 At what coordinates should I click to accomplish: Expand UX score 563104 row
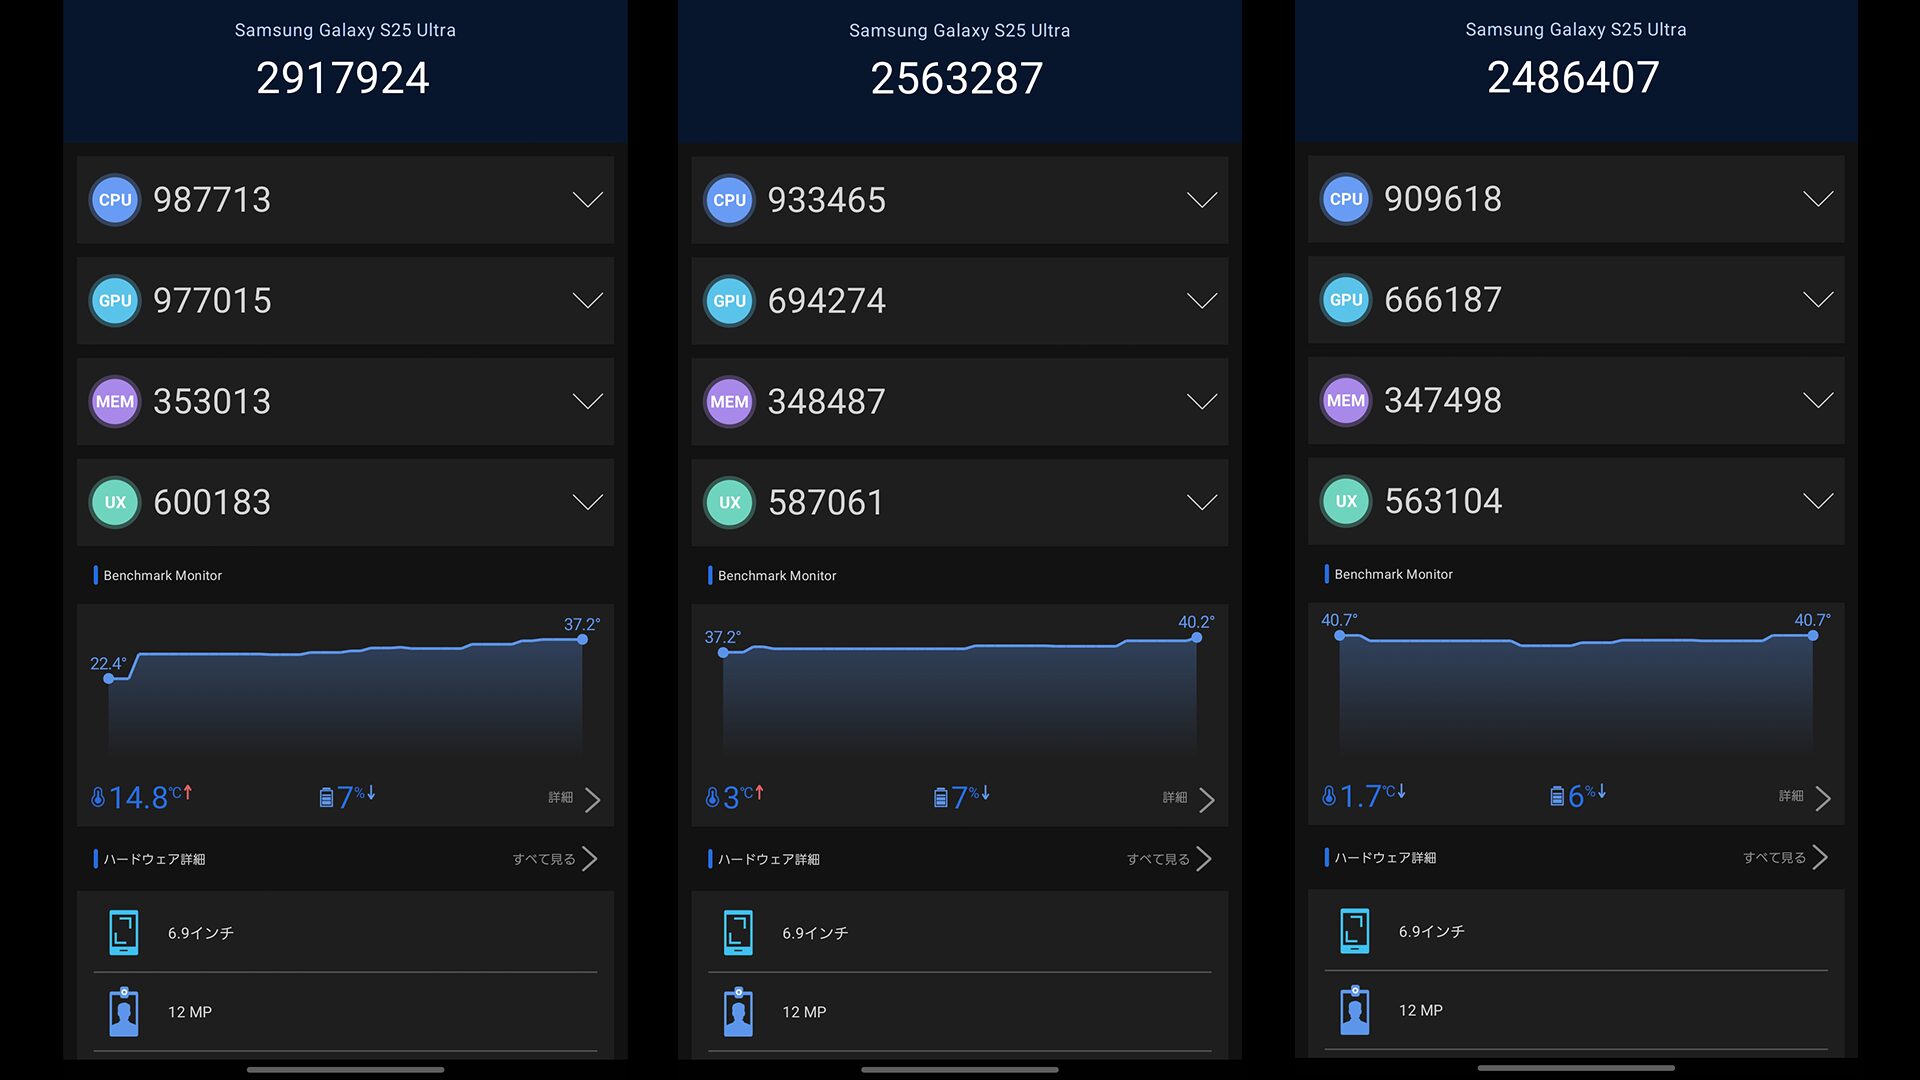[1817, 501]
